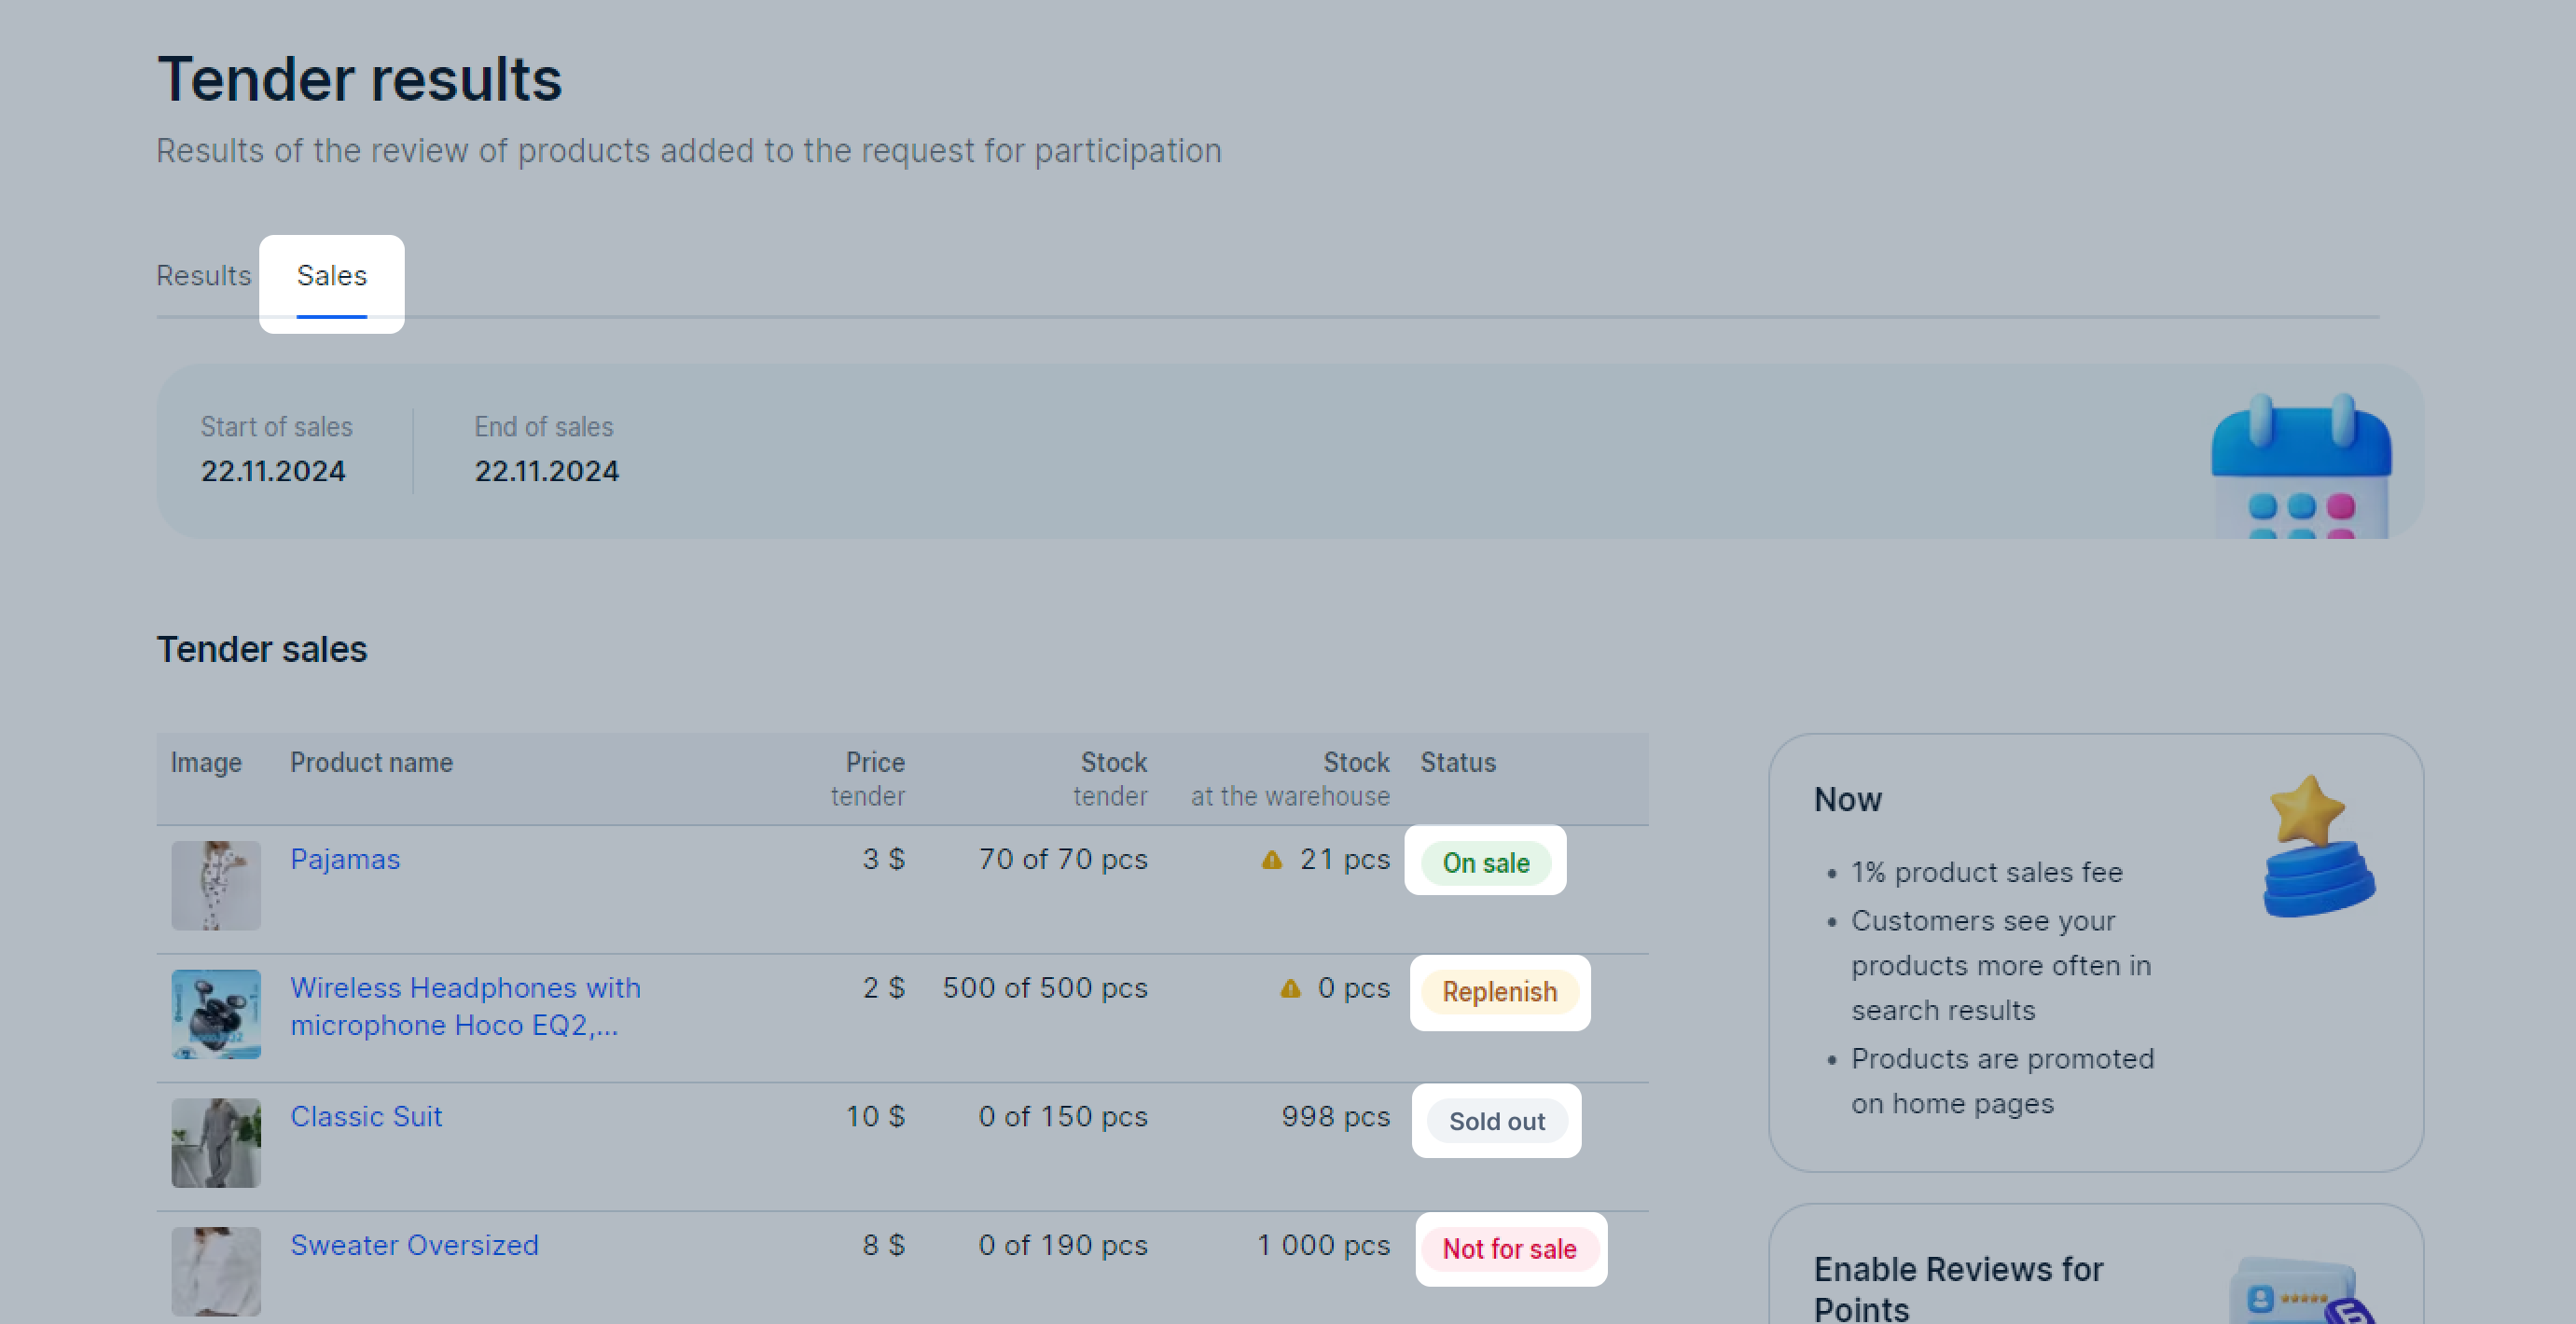Click the Classic Suit product thumbnail

pos(216,1143)
